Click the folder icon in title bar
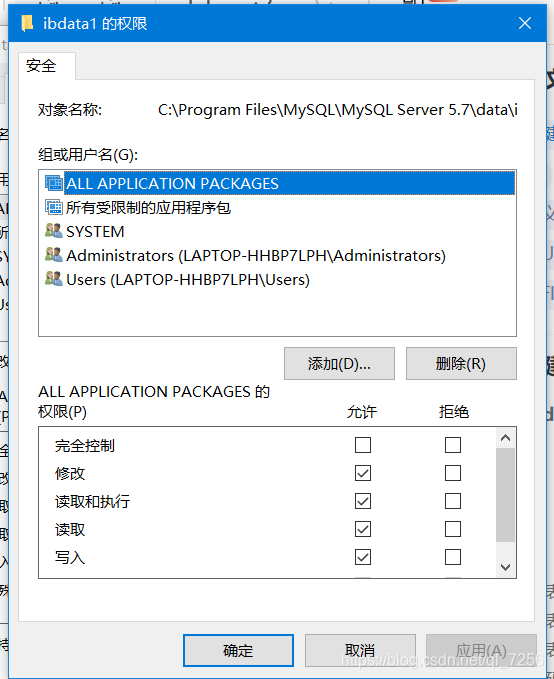 point(27,23)
